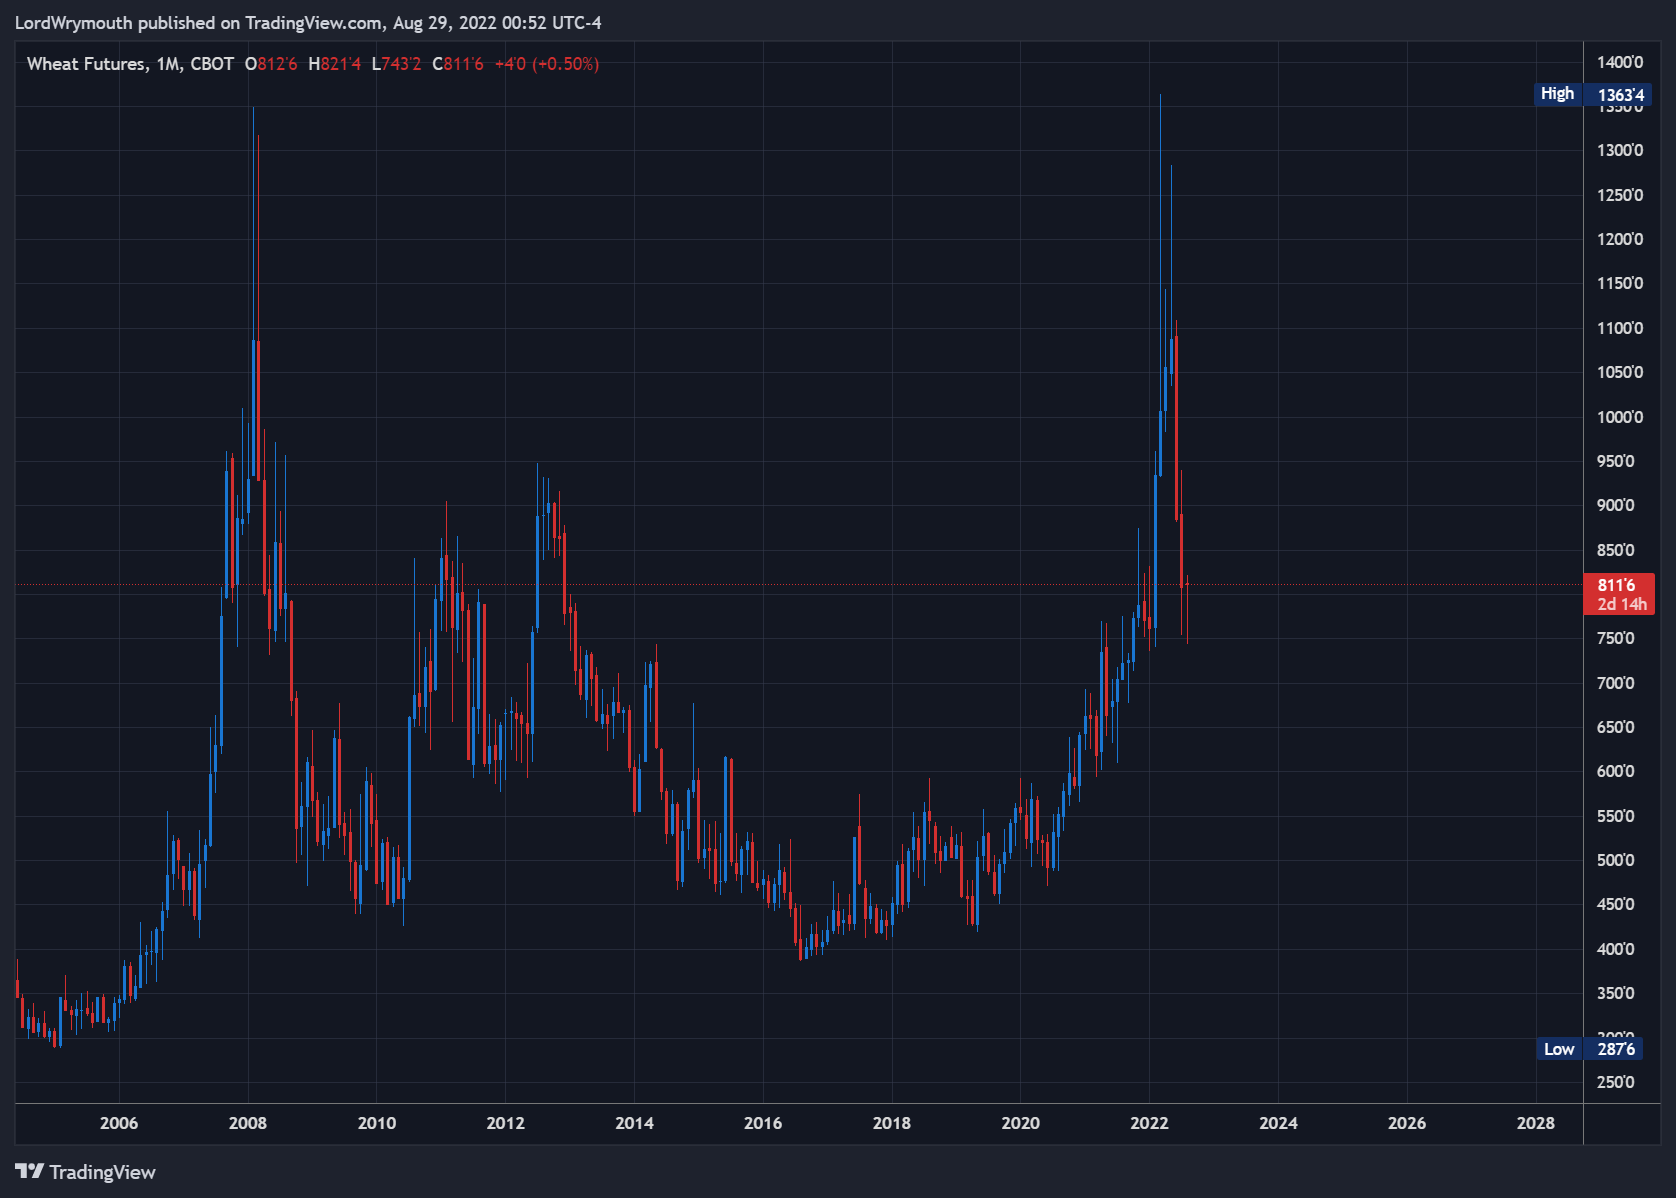Screen dimensions: 1676x1198
Task: Click the 2016 time axis label
Action: point(763,1123)
